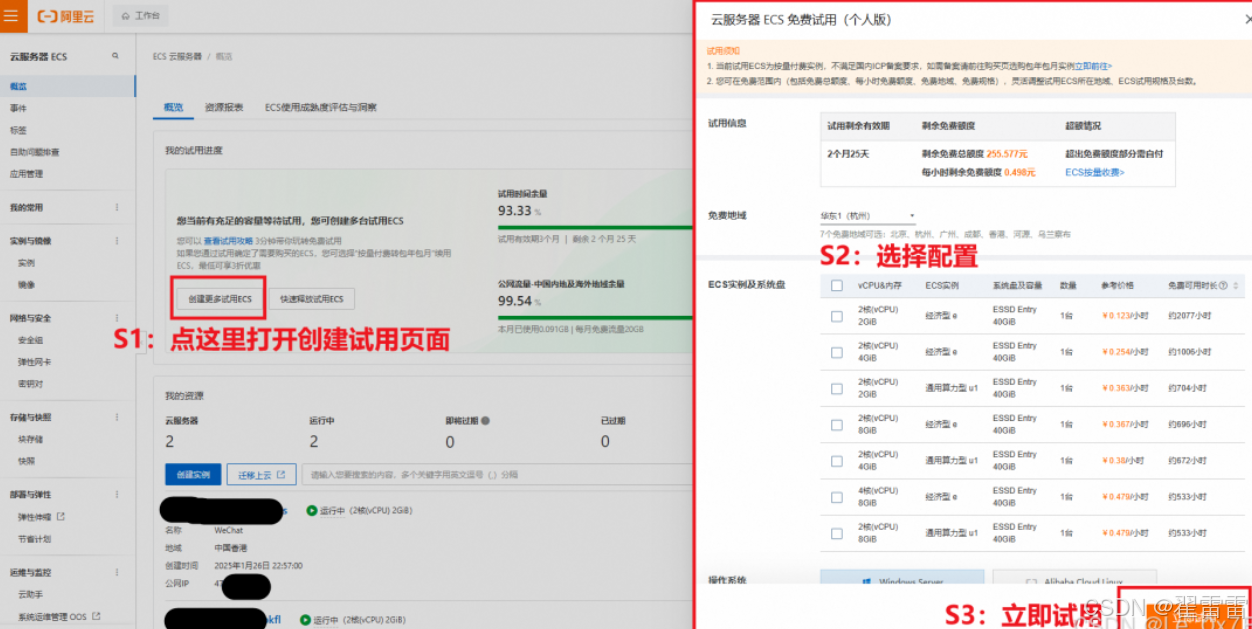1252x629 pixels.
Task: Check the 4核 8GiB 经济型 e row
Action: (837, 496)
